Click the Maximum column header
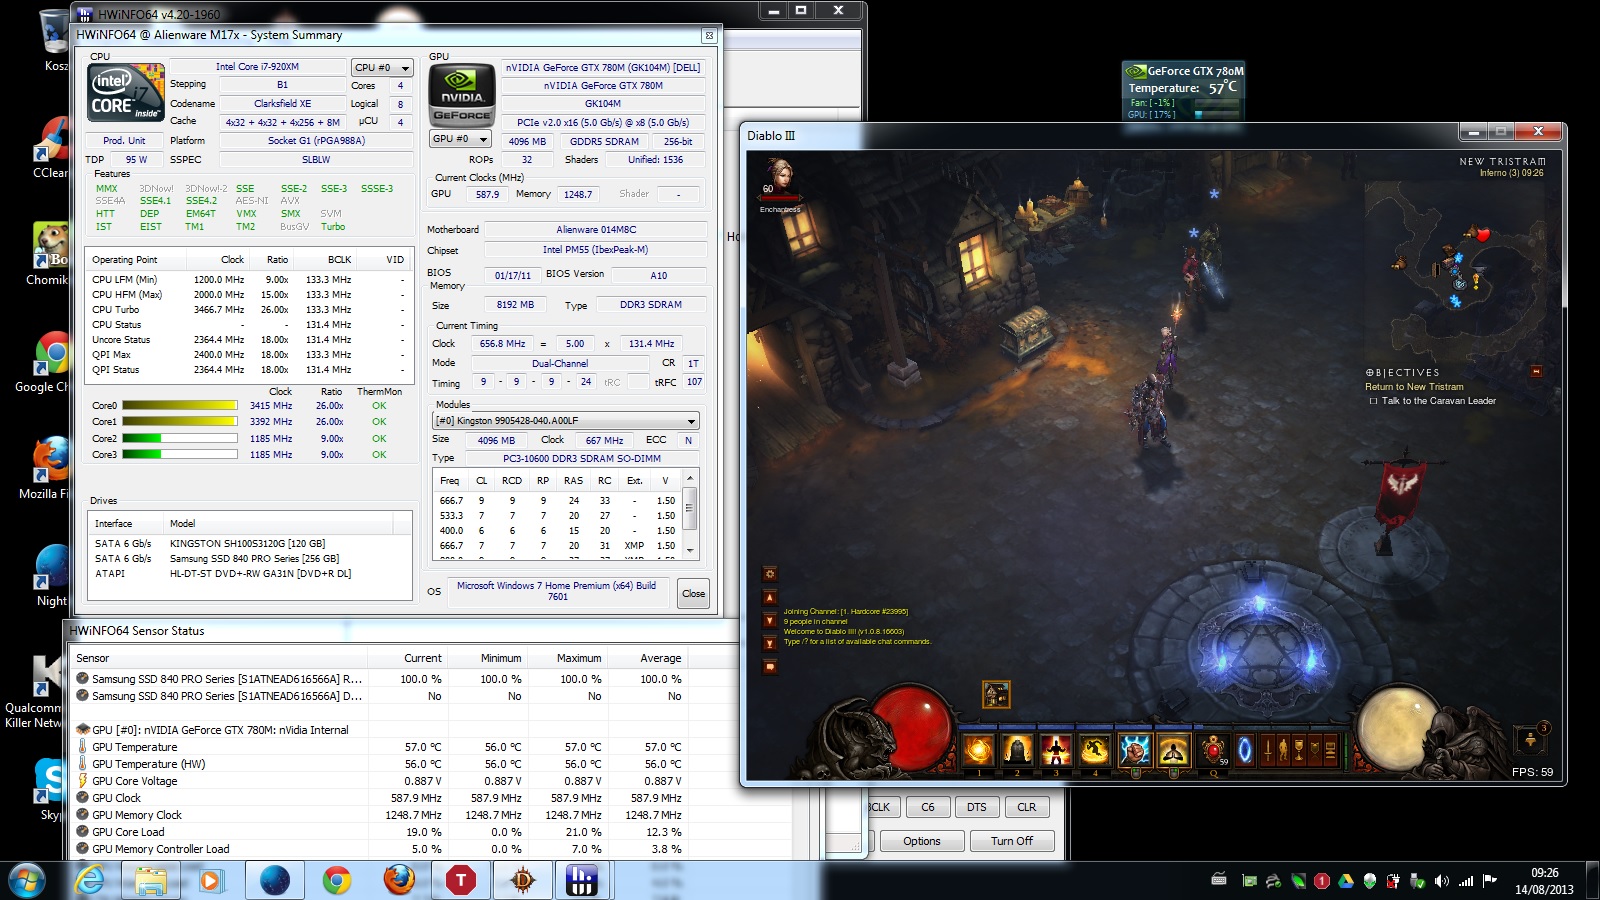 (x=568, y=658)
